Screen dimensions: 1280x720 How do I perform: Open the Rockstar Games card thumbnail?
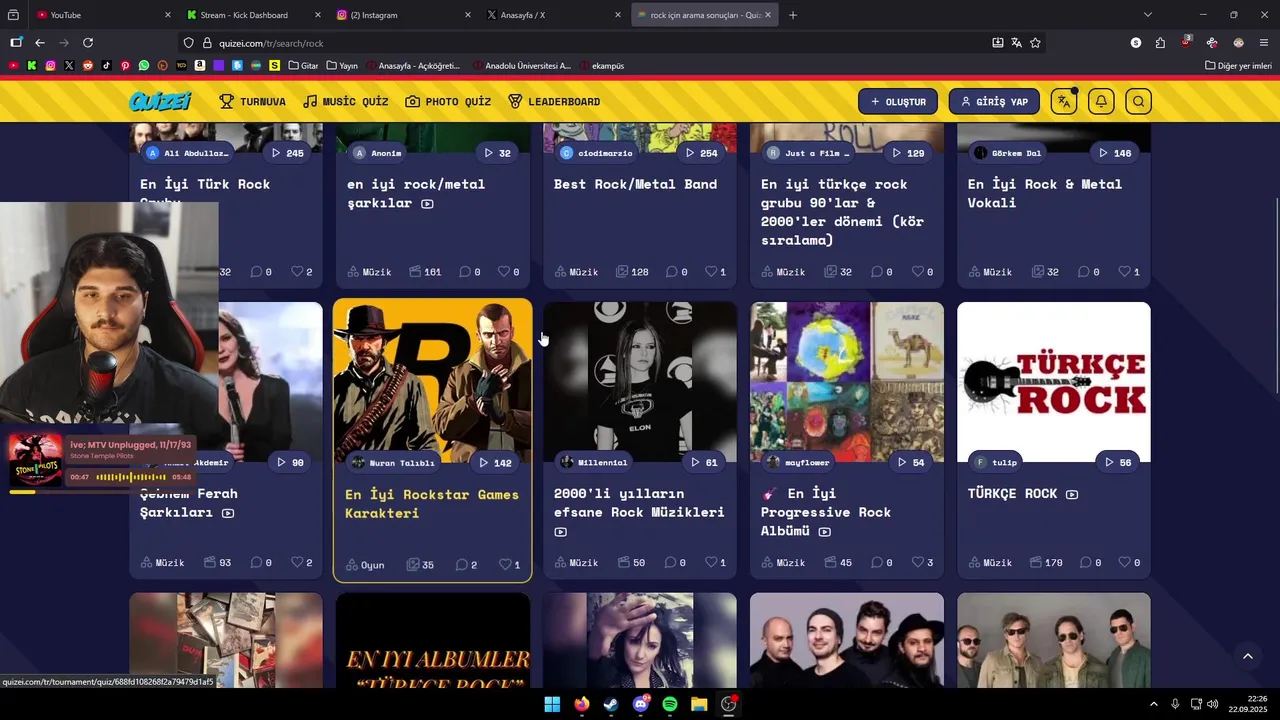point(432,380)
